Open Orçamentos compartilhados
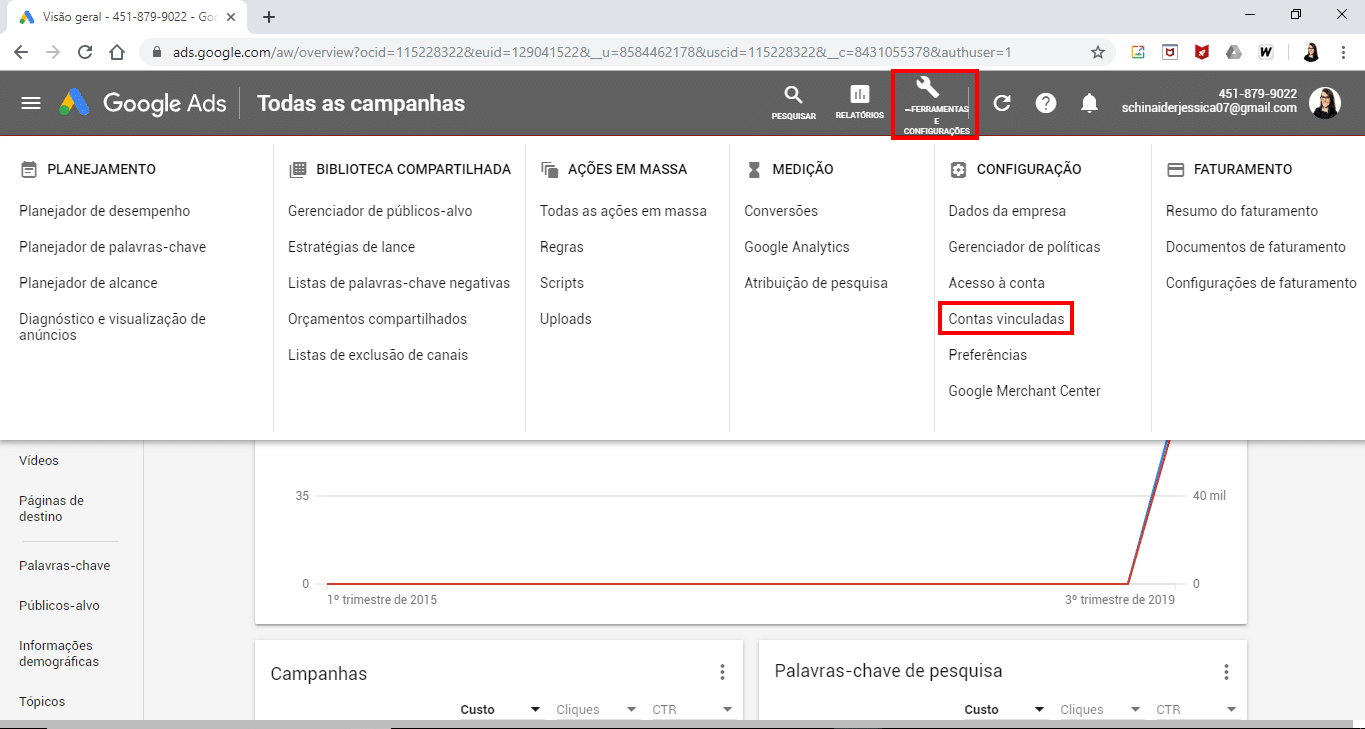Screen dimensions: 1365x729 coord(377,319)
